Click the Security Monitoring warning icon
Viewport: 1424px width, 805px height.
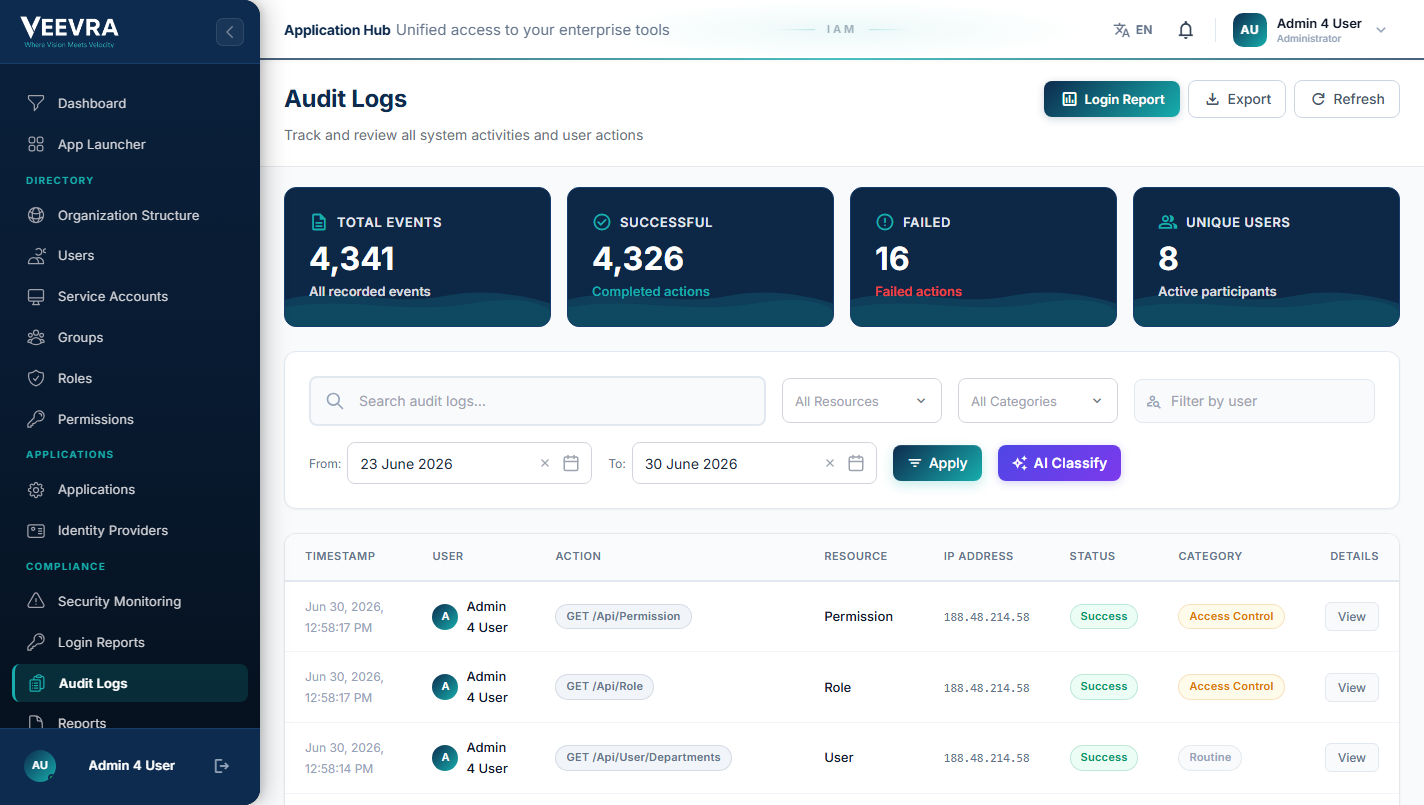(36, 601)
